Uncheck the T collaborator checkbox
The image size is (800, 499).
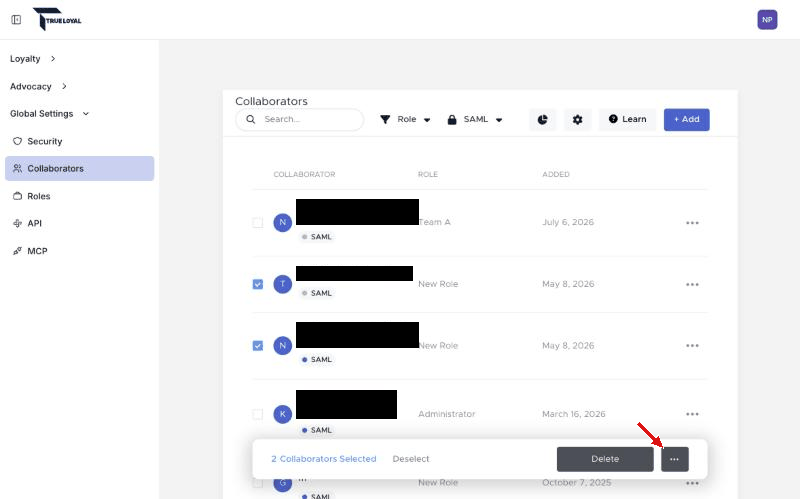[258, 284]
